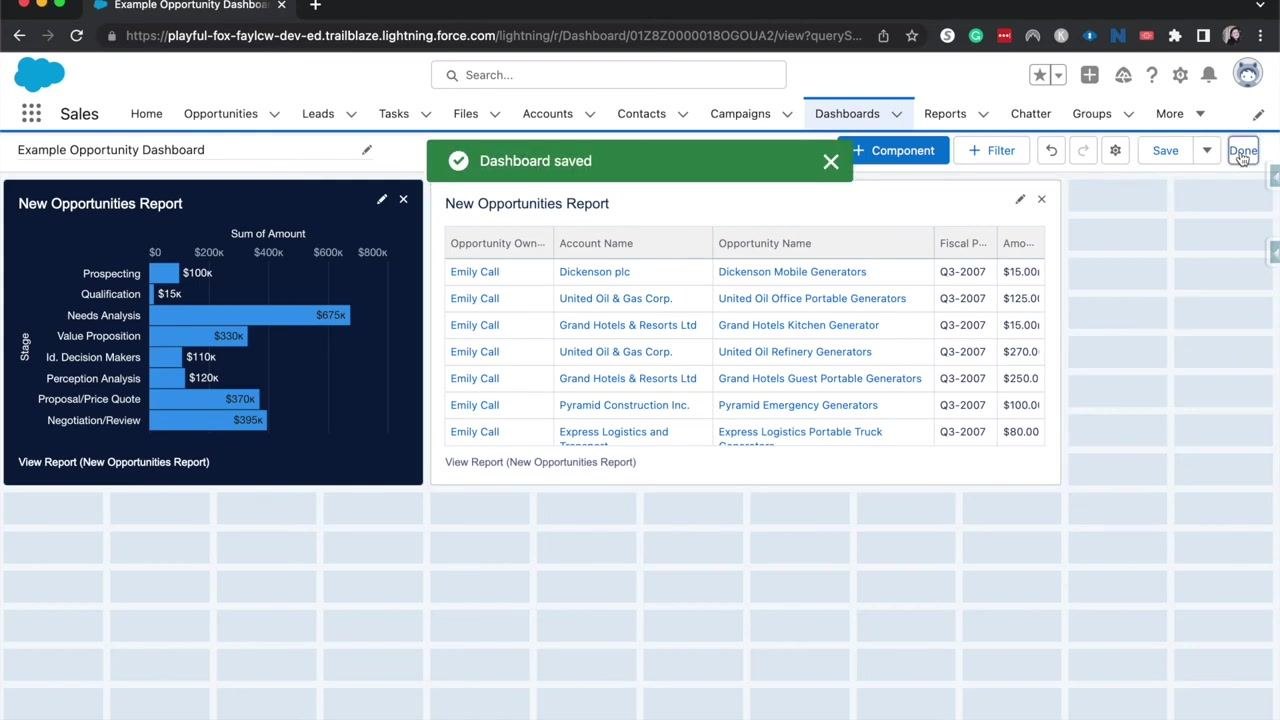Go to the Home tab
Image resolution: width=1280 pixels, height=720 pixels.
coord(146,114)
